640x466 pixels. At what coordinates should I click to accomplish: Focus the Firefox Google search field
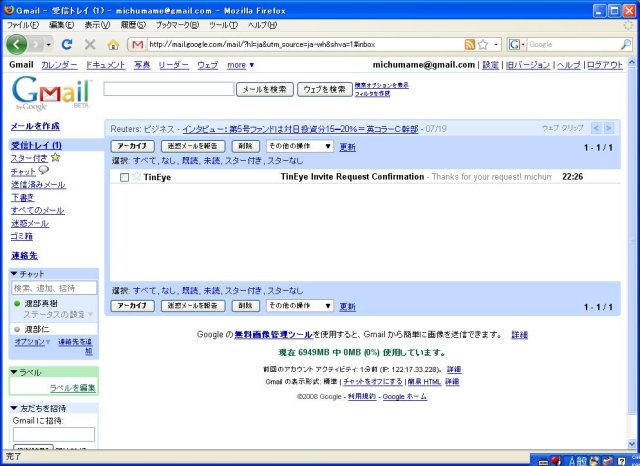(573, 44)
